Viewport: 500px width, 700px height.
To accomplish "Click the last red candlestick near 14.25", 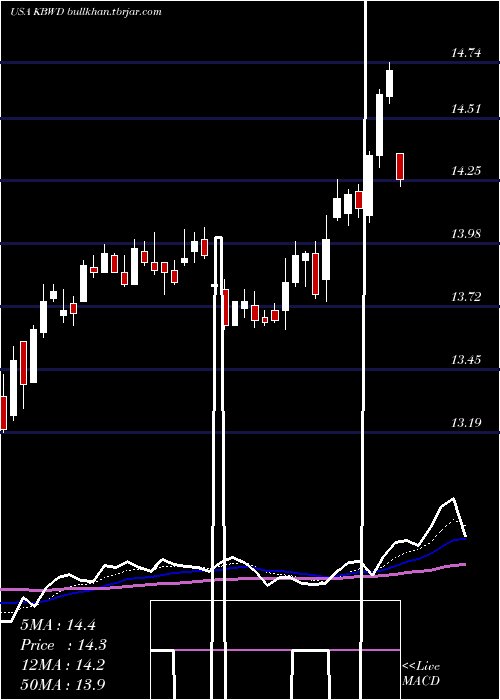I will click(400, 167).
